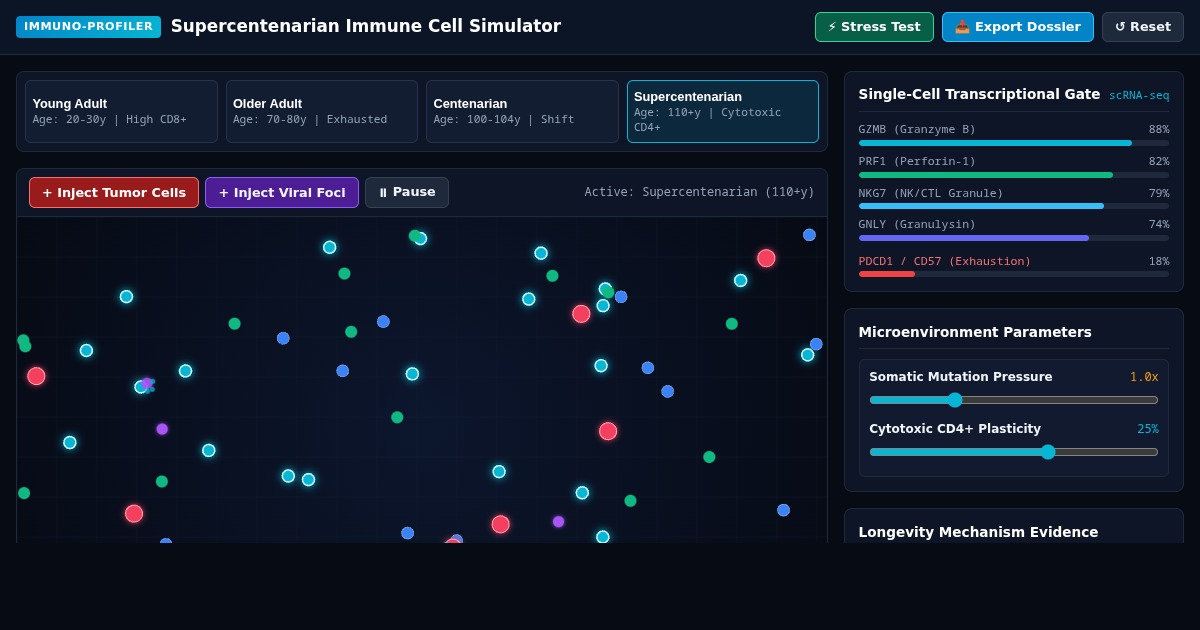Click the scRNA-seq label
1200x630 pixels.
point(1139,96)
